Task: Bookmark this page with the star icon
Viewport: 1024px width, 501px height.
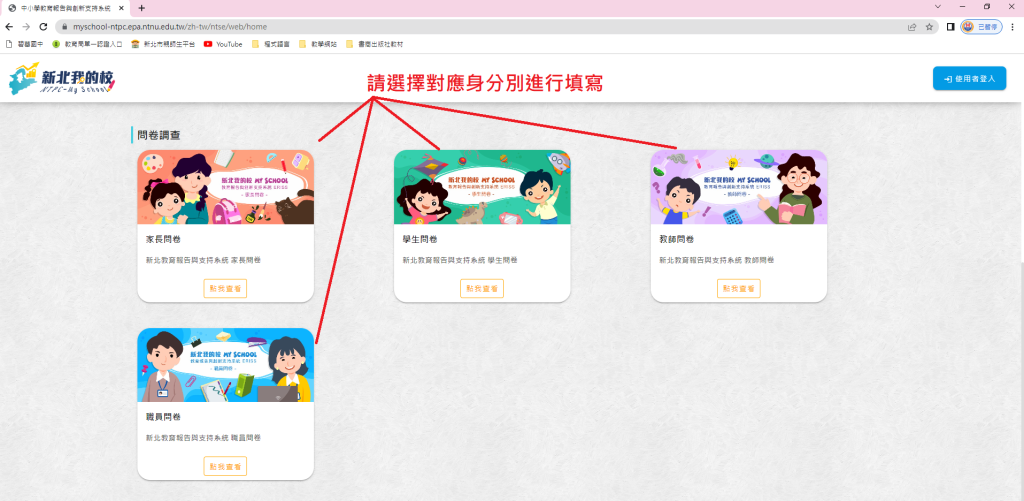Action: click(929, 27)
